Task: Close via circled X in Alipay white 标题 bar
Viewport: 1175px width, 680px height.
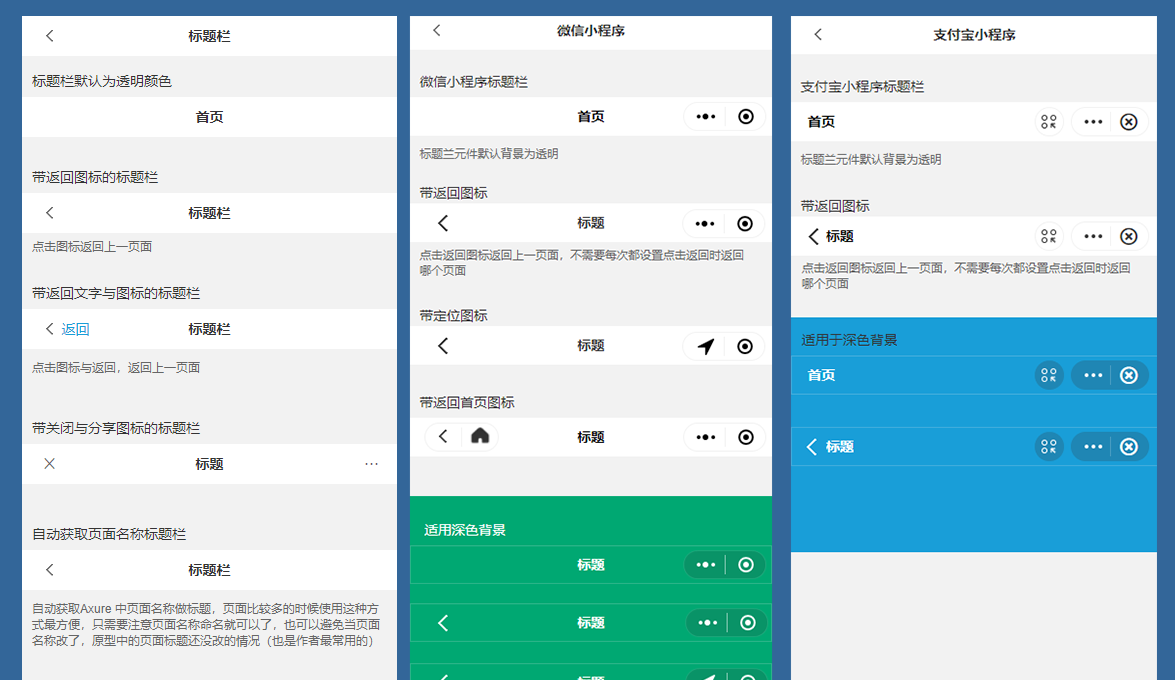Action: pos(1129,237)
